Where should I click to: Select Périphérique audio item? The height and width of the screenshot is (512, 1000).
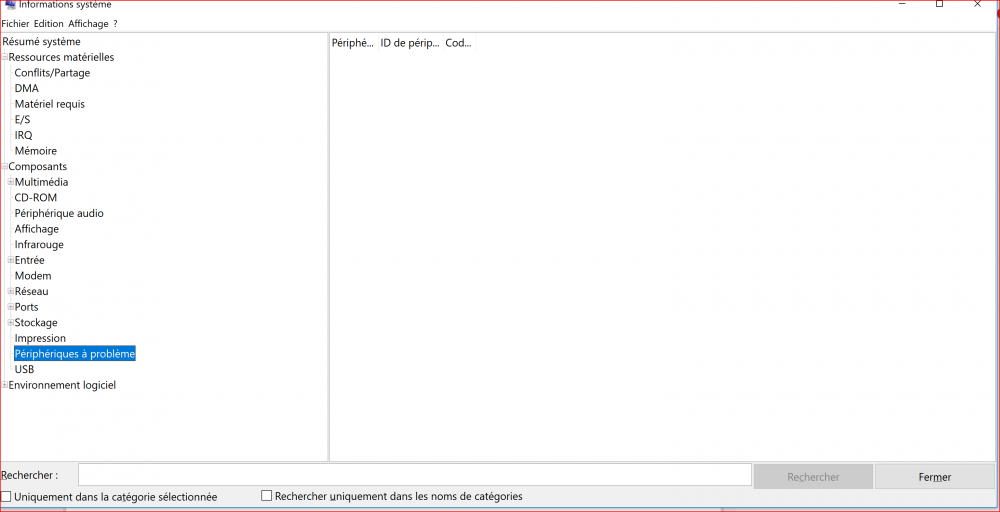coord(59,214)
